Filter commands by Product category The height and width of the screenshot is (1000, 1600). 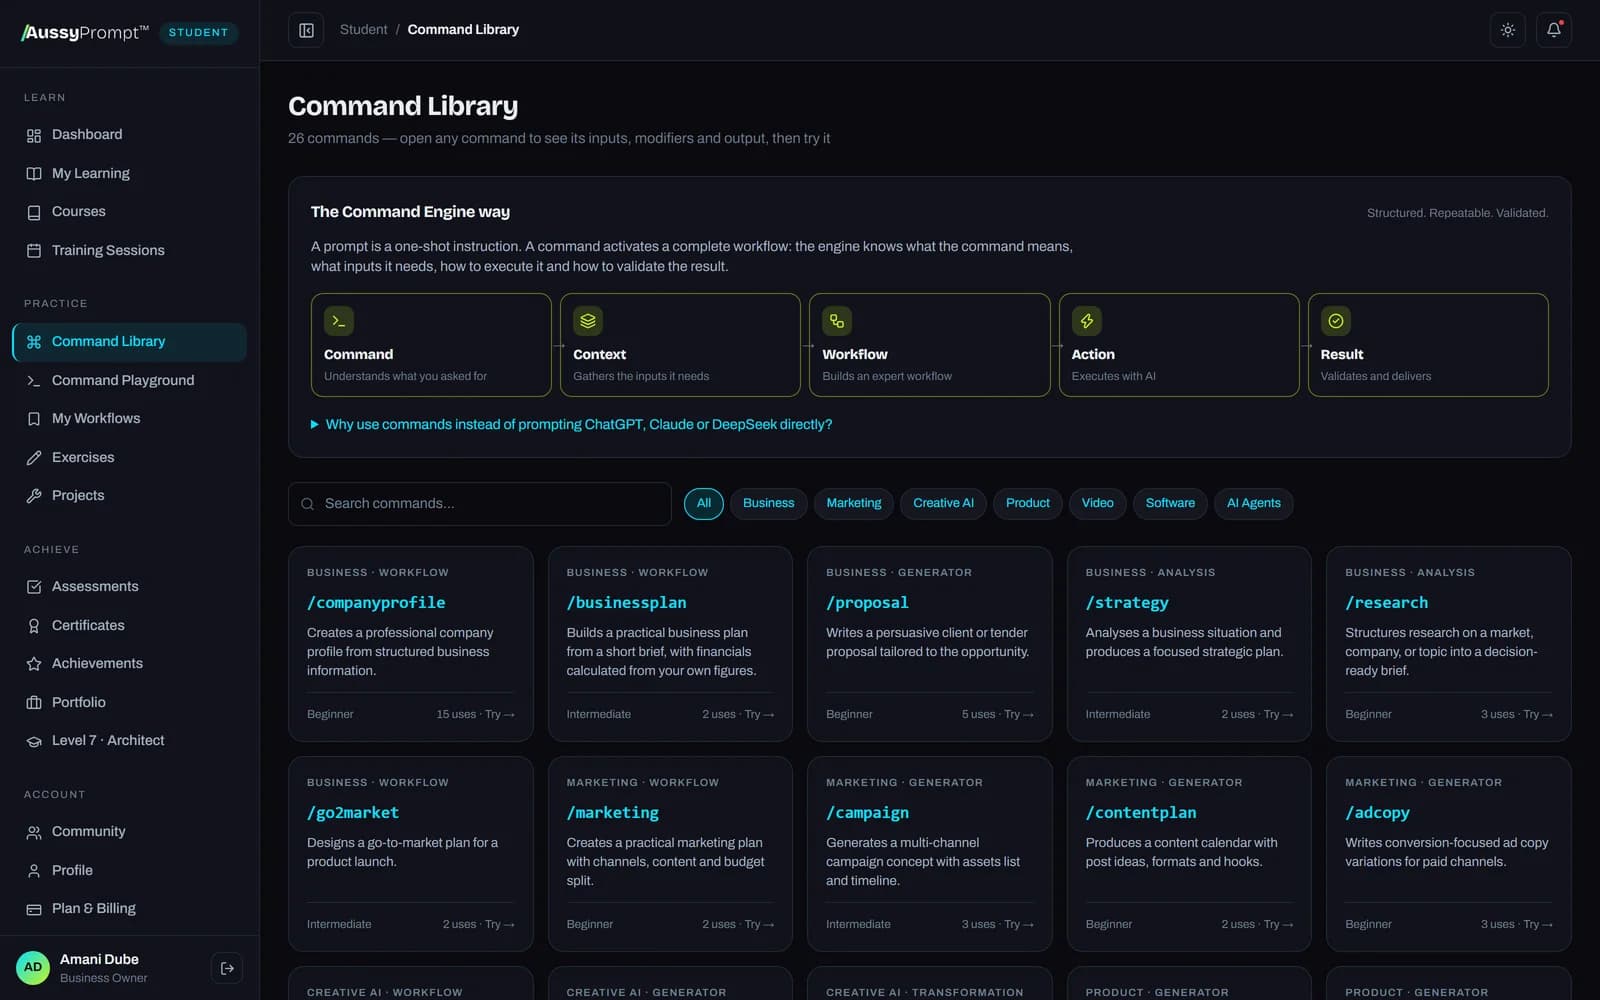click(x=1028, y=503)
